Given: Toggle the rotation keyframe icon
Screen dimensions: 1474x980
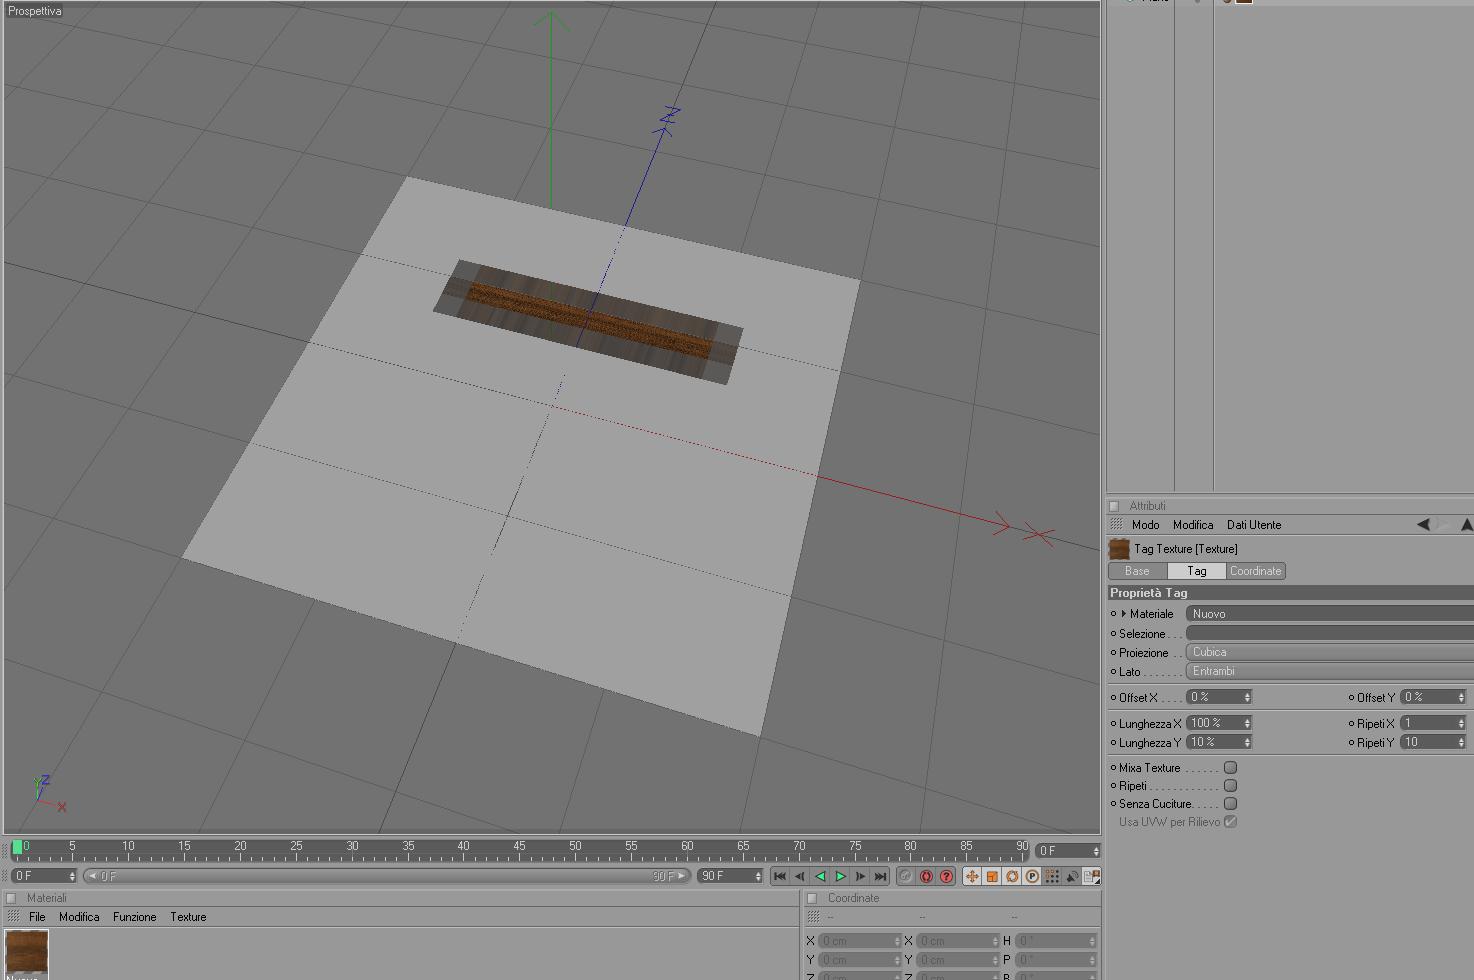Looking at the screenshot, I should 1012,876.
